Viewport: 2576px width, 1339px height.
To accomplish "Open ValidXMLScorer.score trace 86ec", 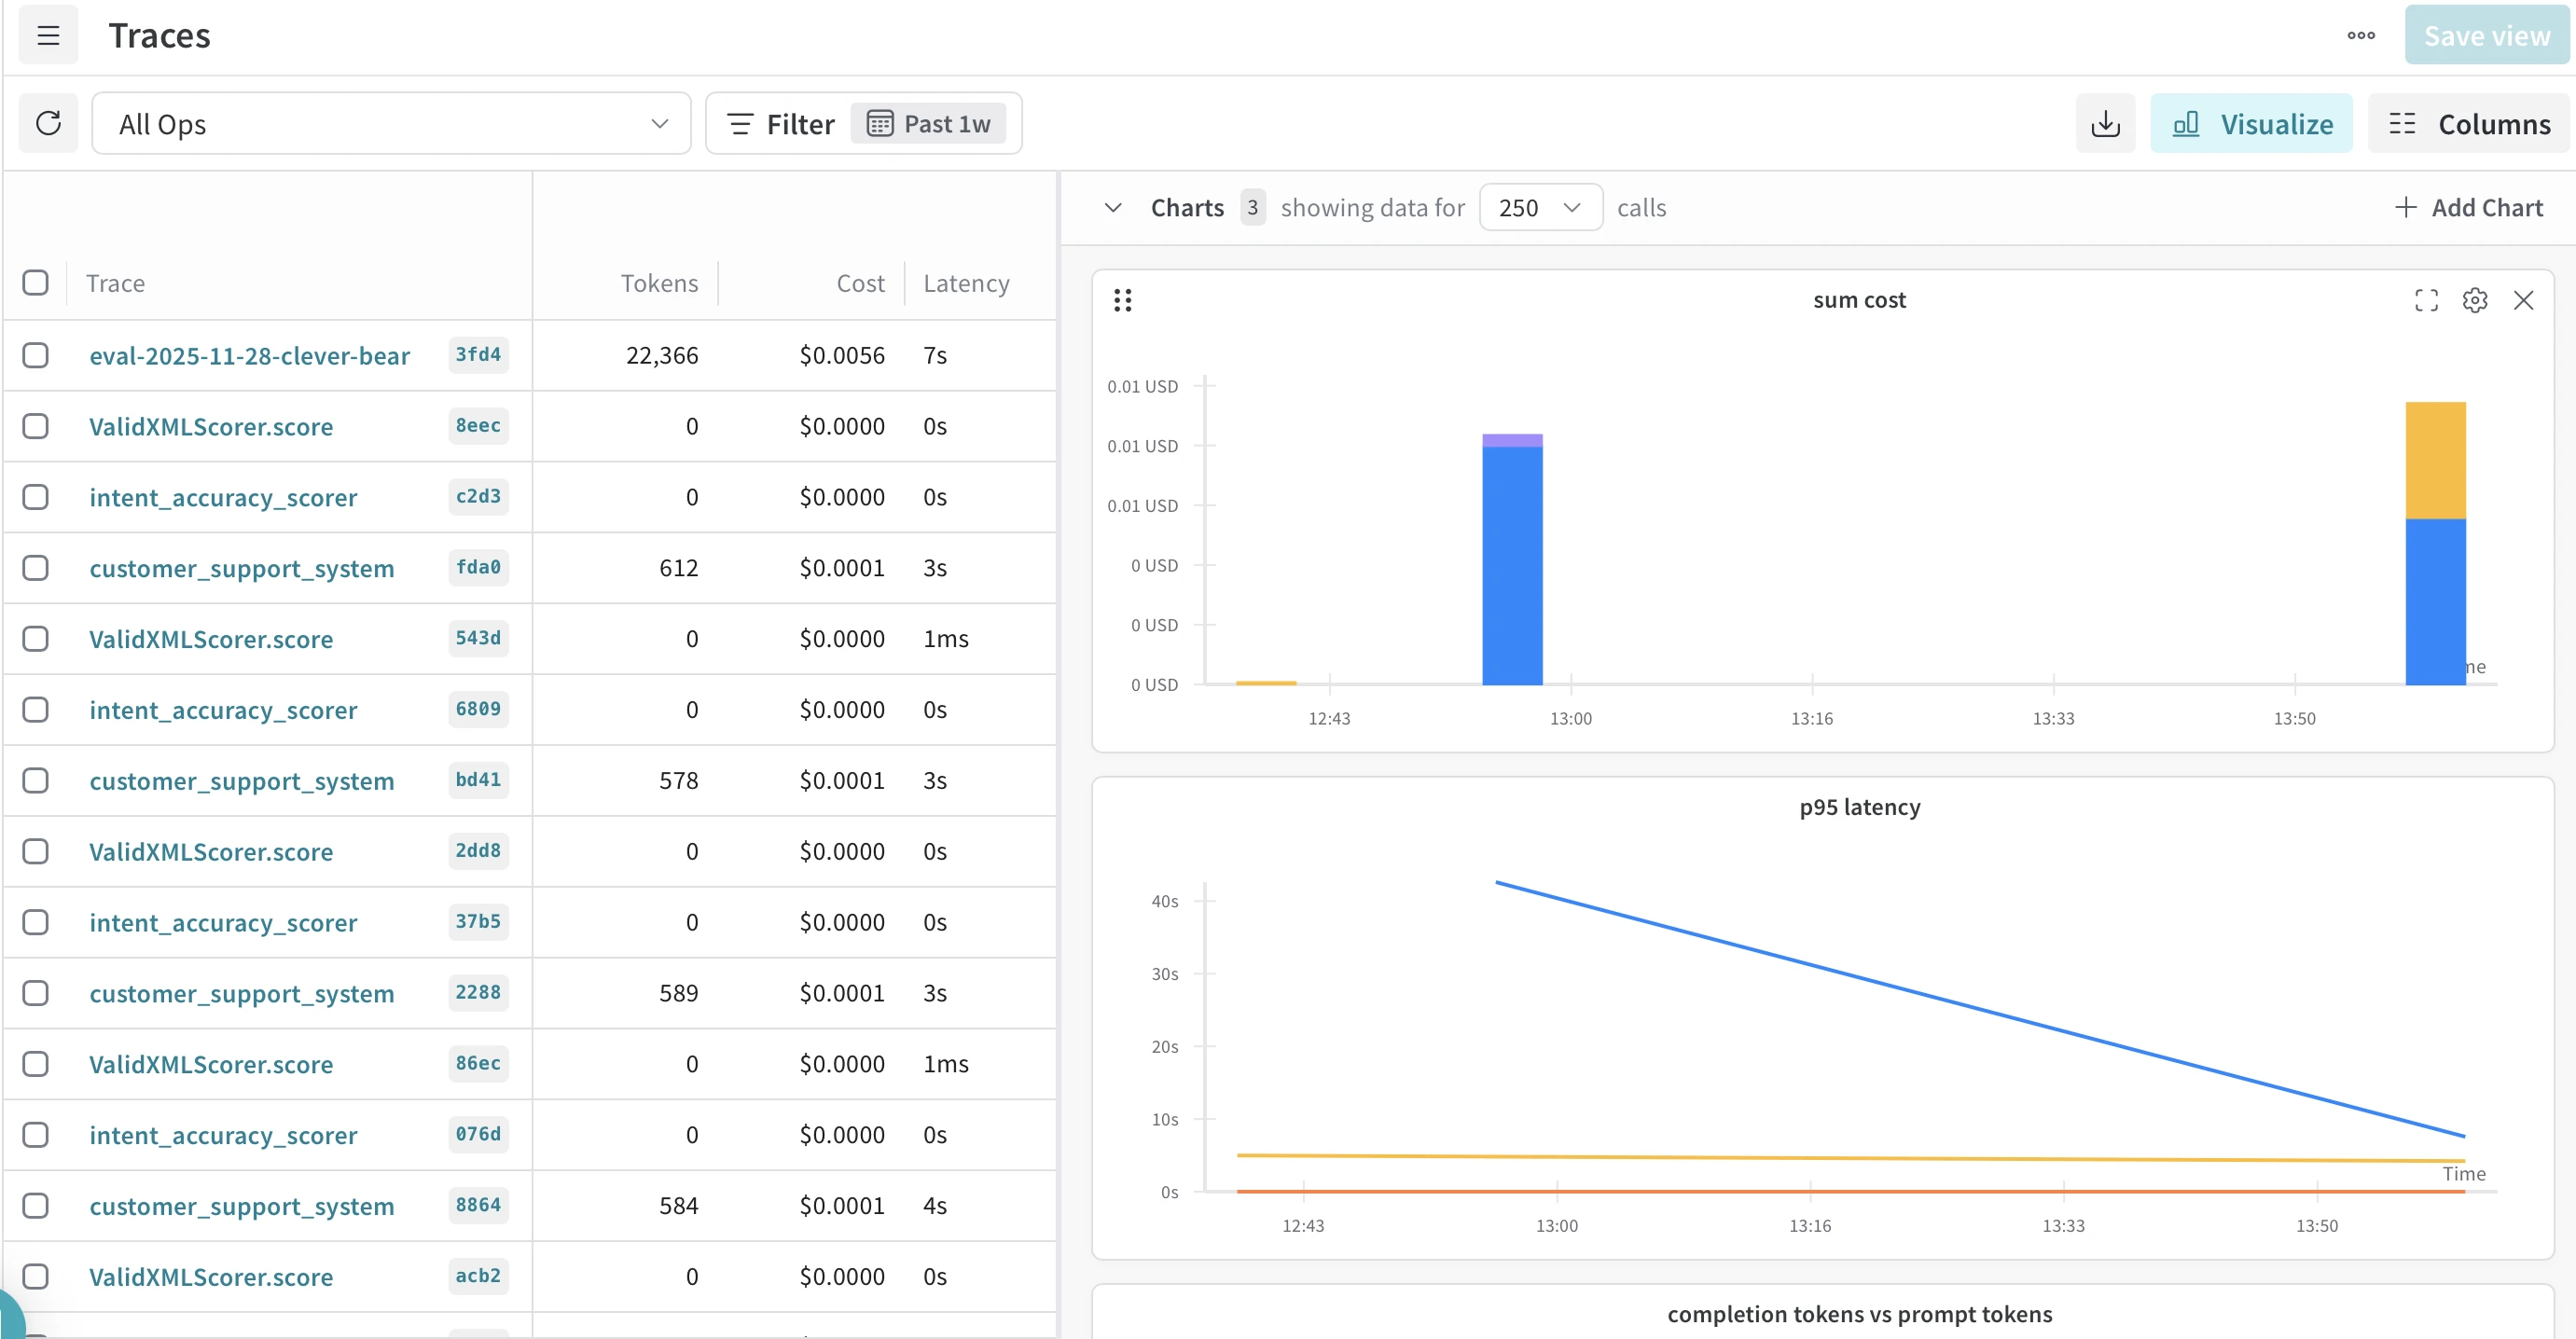I will tap(210, 1064).
